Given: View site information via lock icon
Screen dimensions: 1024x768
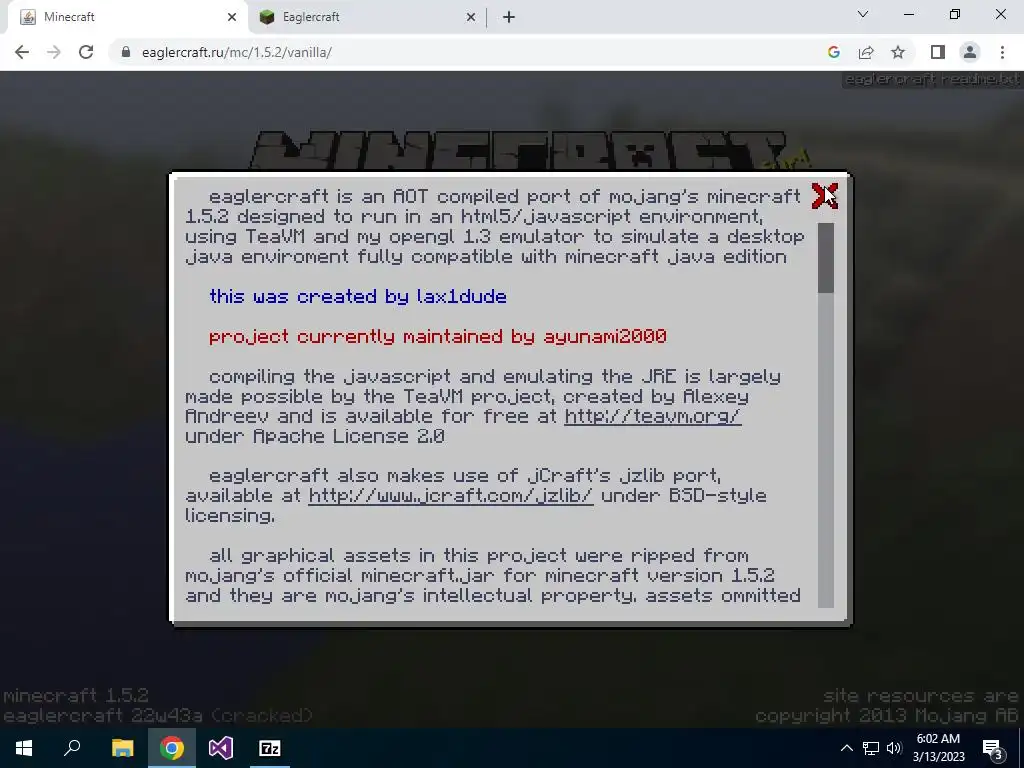Looking at the screenshot, I should [126, 52].
